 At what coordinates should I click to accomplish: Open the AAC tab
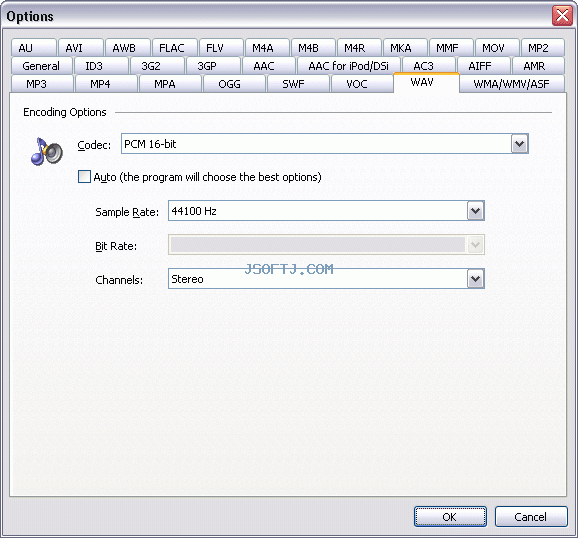(x=269, y=66)
